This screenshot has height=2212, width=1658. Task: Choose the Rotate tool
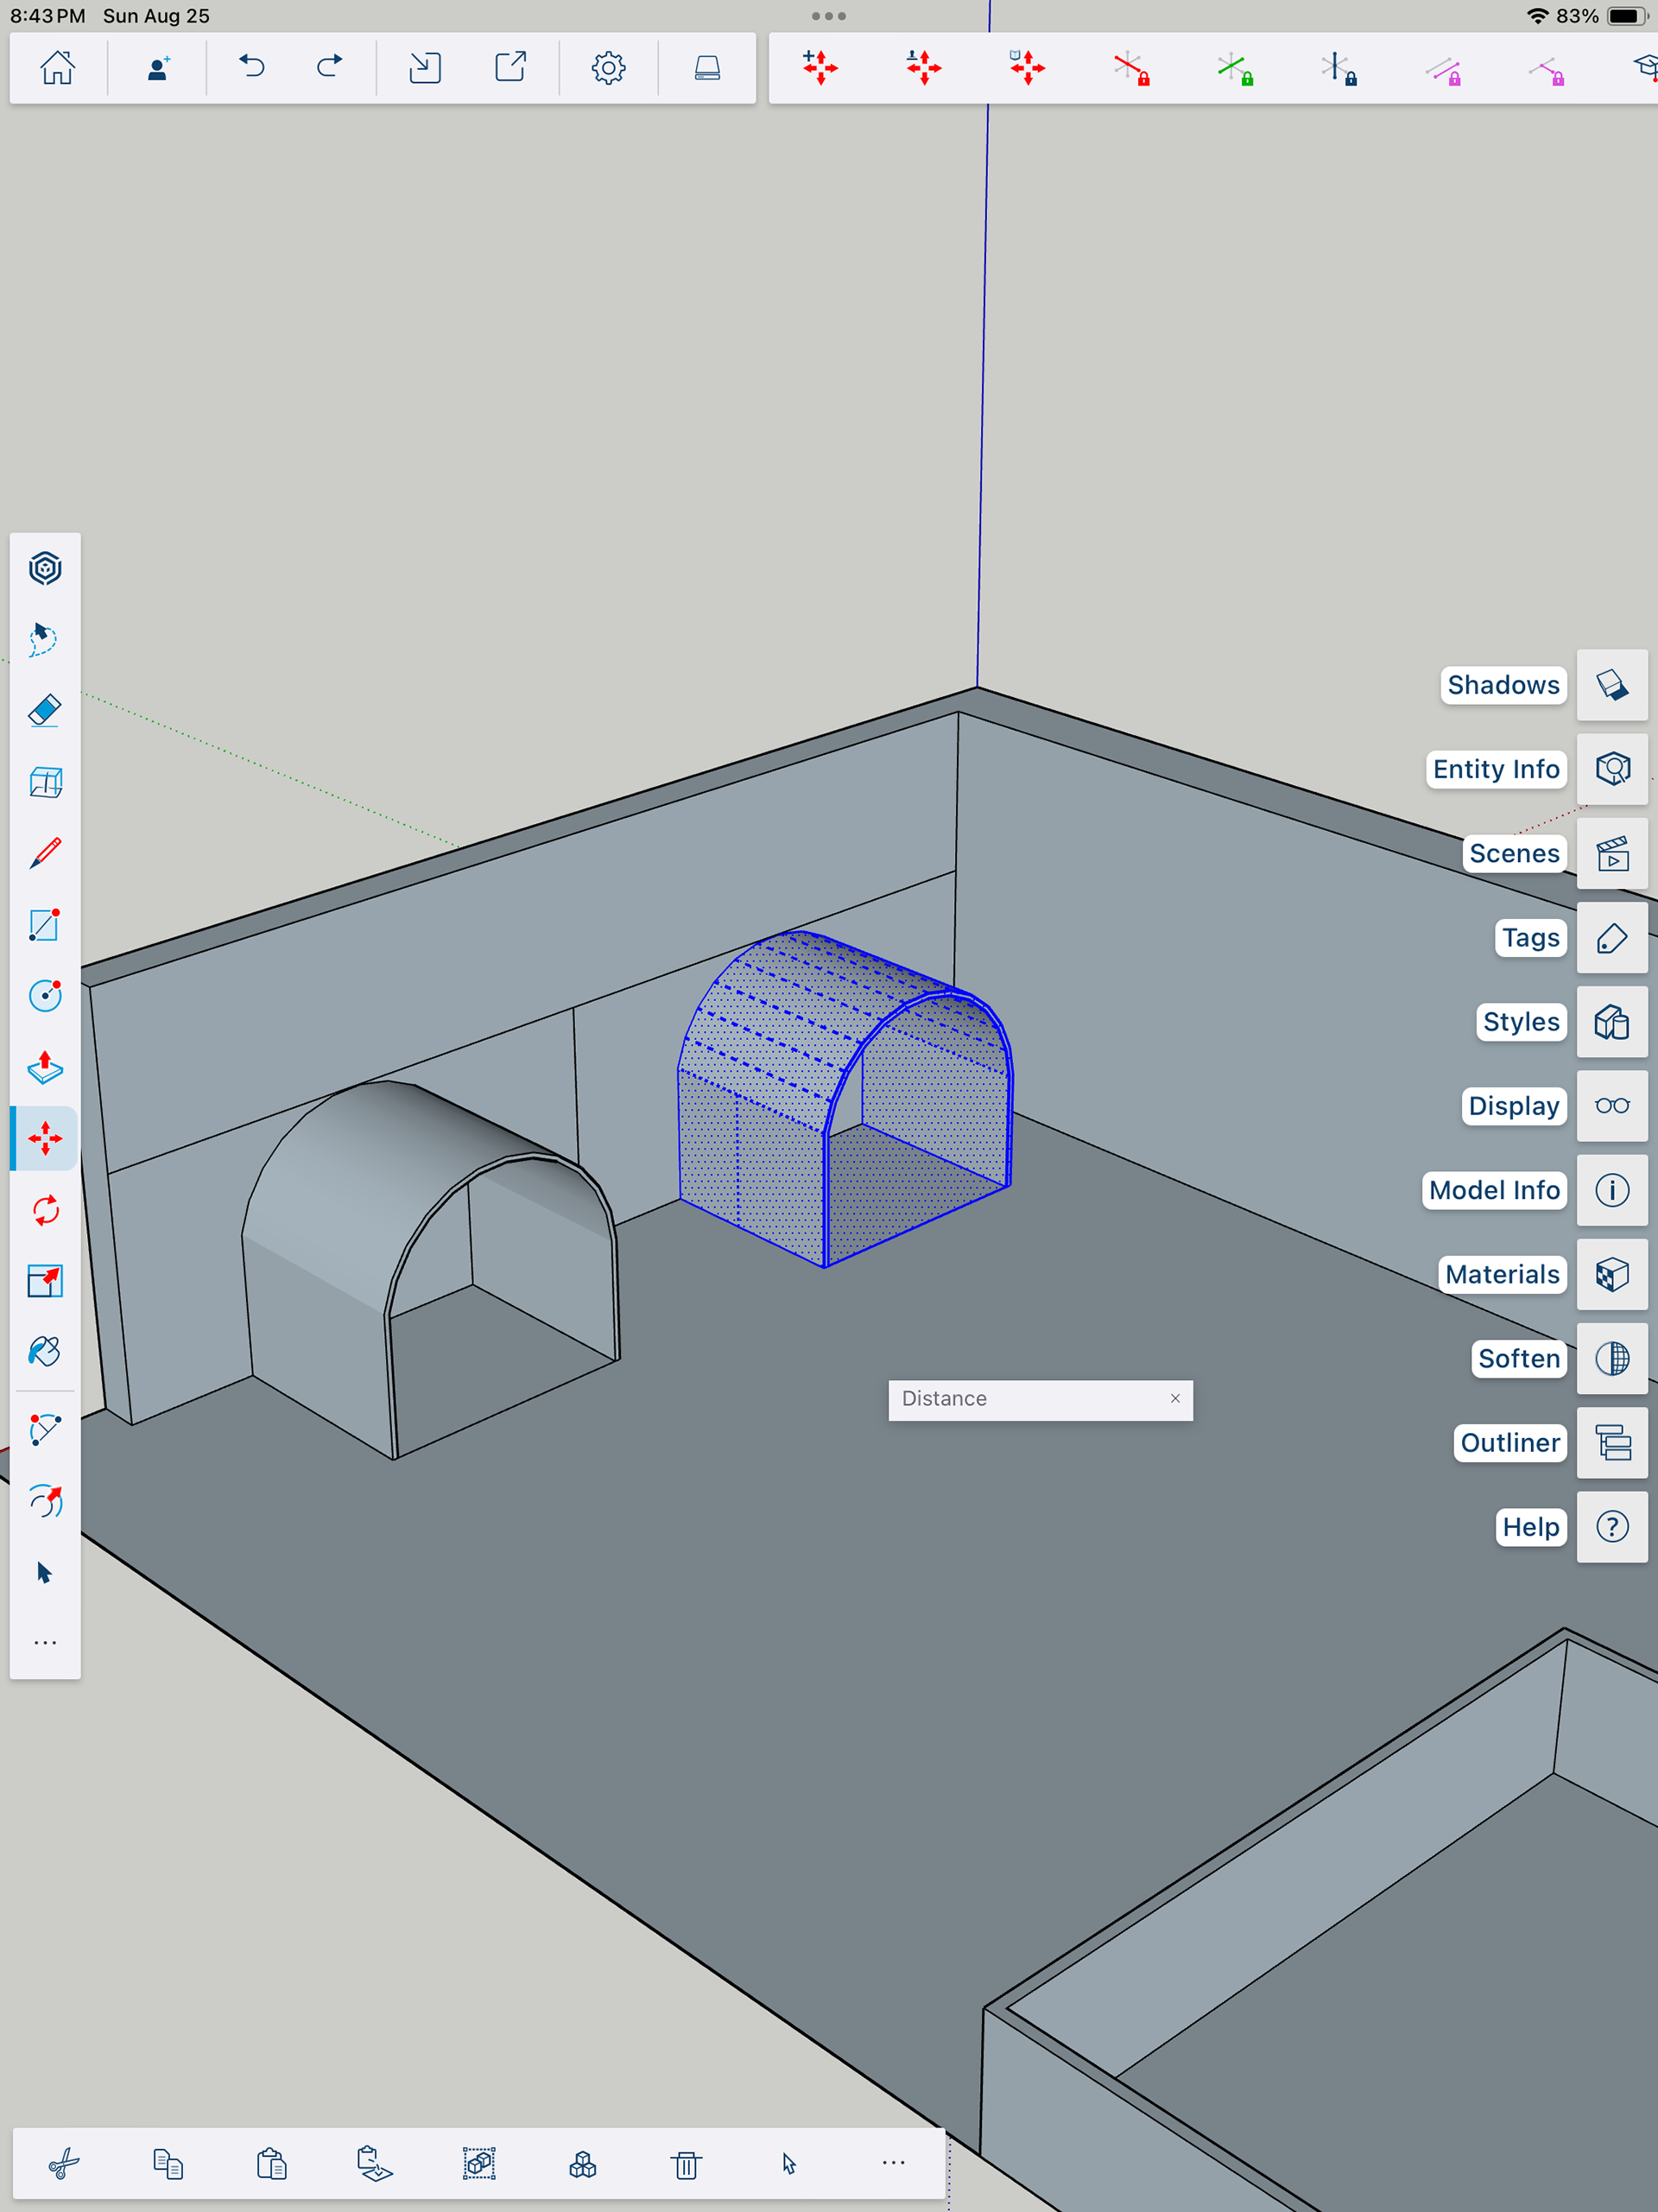click(45, 1210)
